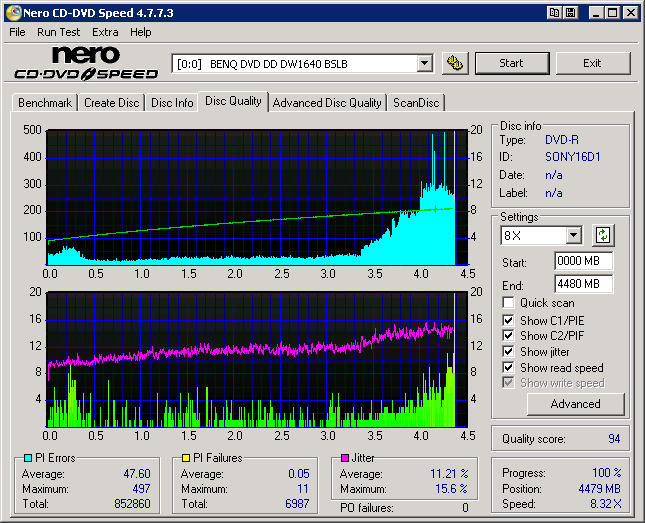This screenshot has width=645, height=523.
Task: Click the copy screenshot icon in title bar
Action: tap(553, 13)
